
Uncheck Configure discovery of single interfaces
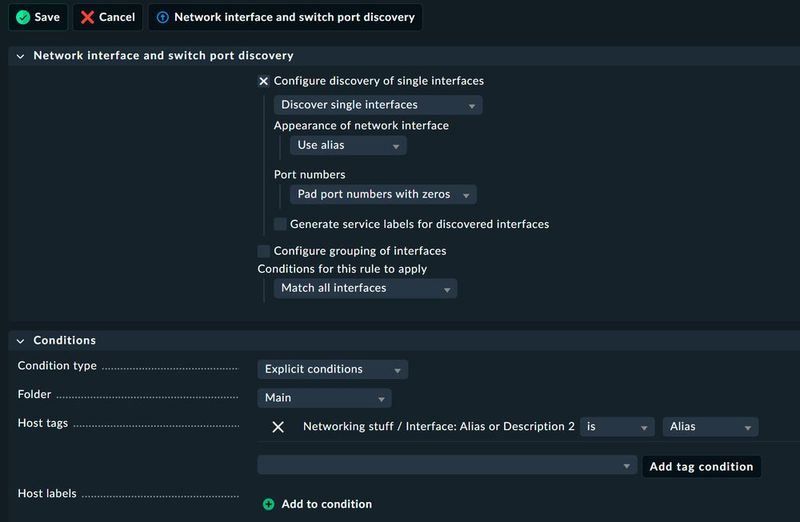pos(264,81)
